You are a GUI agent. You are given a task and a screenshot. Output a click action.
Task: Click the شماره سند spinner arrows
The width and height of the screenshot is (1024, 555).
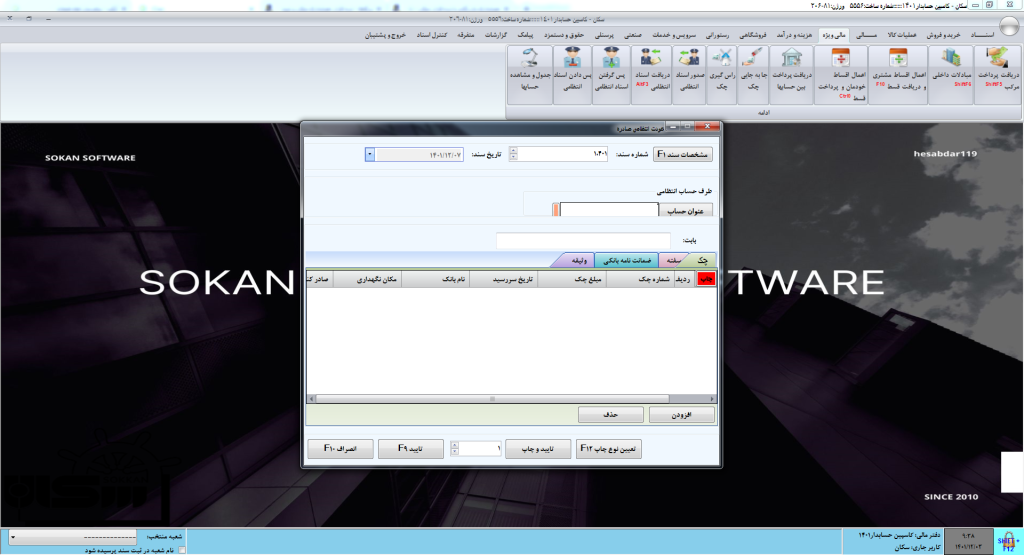point(513,154)
